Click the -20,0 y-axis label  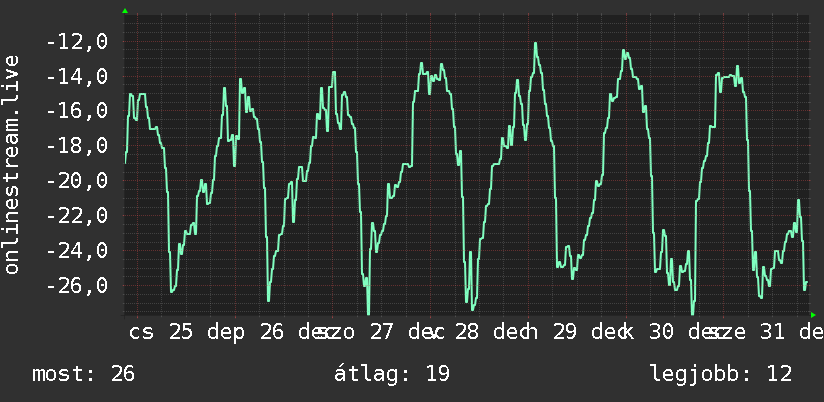click(x=77, y=181)
